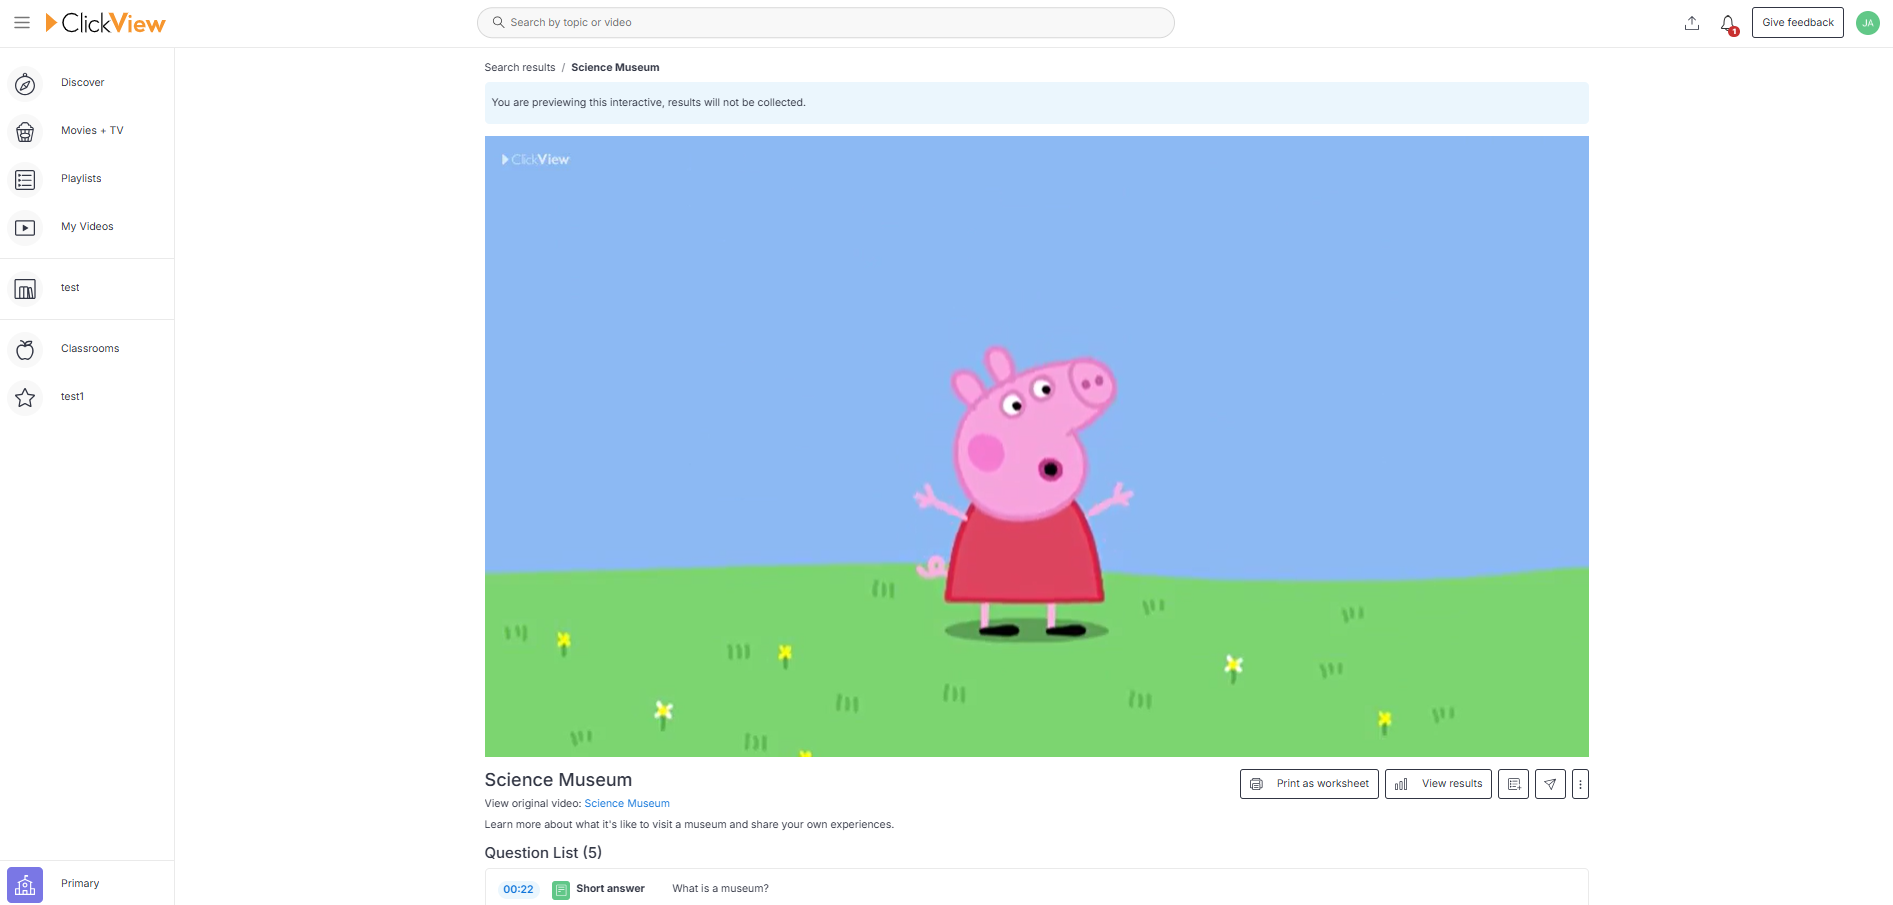Open the notifications bell
This screenshot has width=1893, height=905.
click(x=1728, y=23)
